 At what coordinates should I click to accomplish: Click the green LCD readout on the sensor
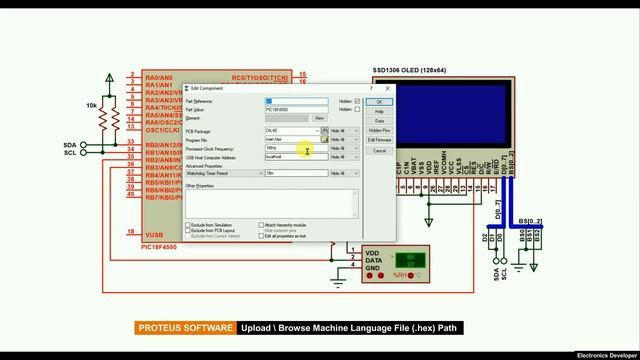coord(410,260)
